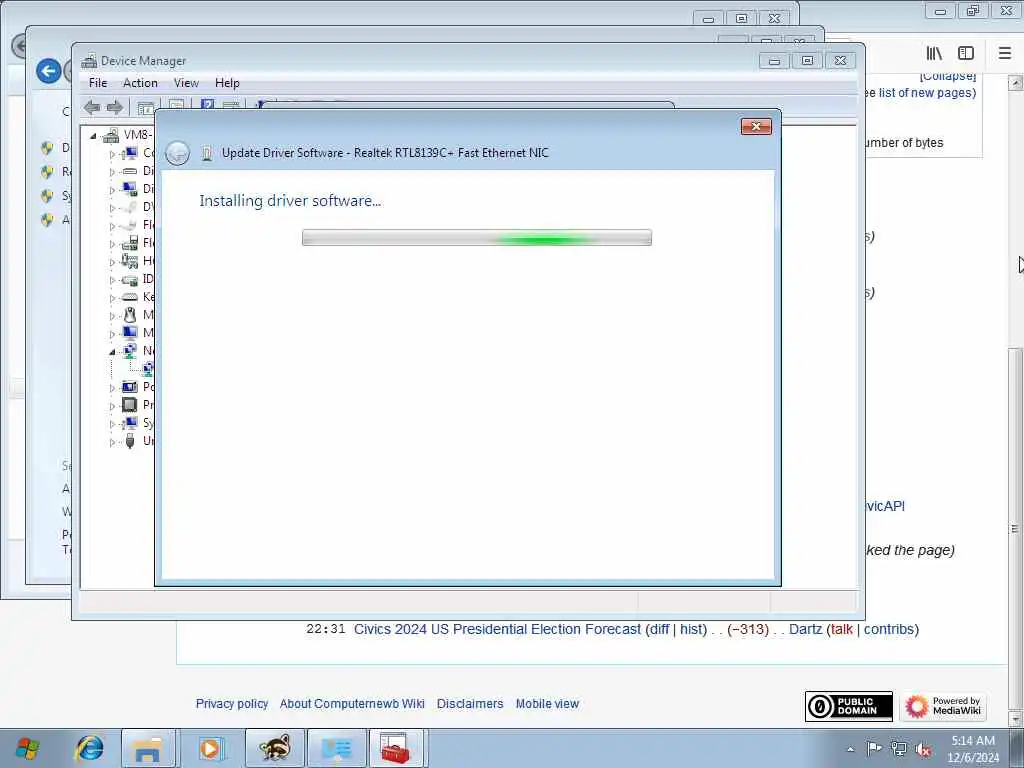
Task: Select the Processors category chip icon
Action: tap(130, 405)
